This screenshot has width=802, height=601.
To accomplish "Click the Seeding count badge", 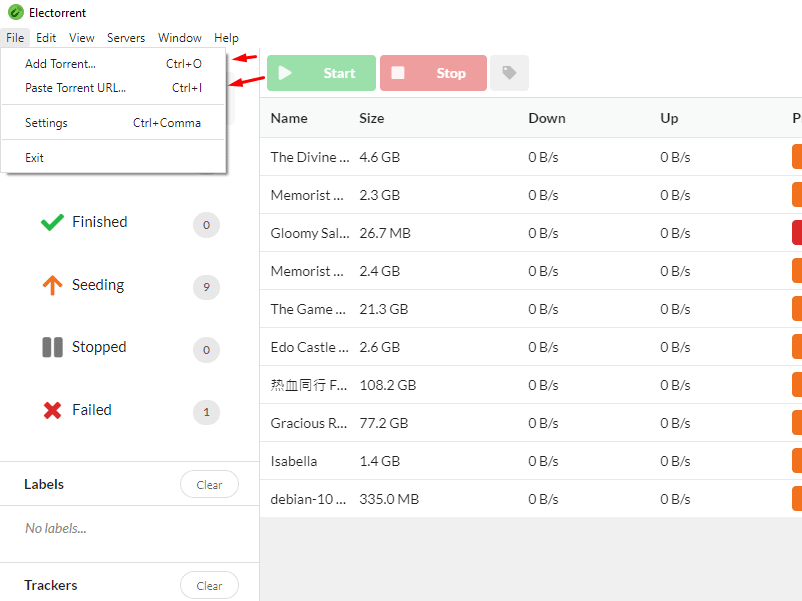I will pos(206,287).
